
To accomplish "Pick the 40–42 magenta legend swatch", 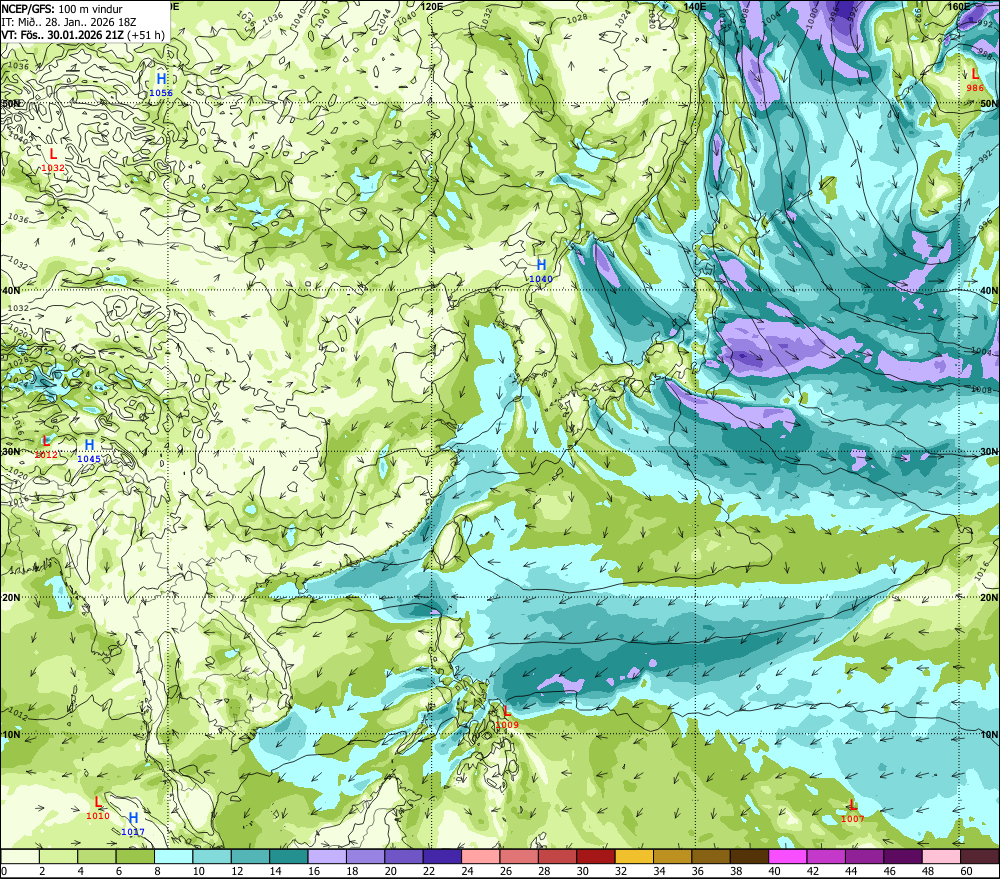I will pos(788,856).
